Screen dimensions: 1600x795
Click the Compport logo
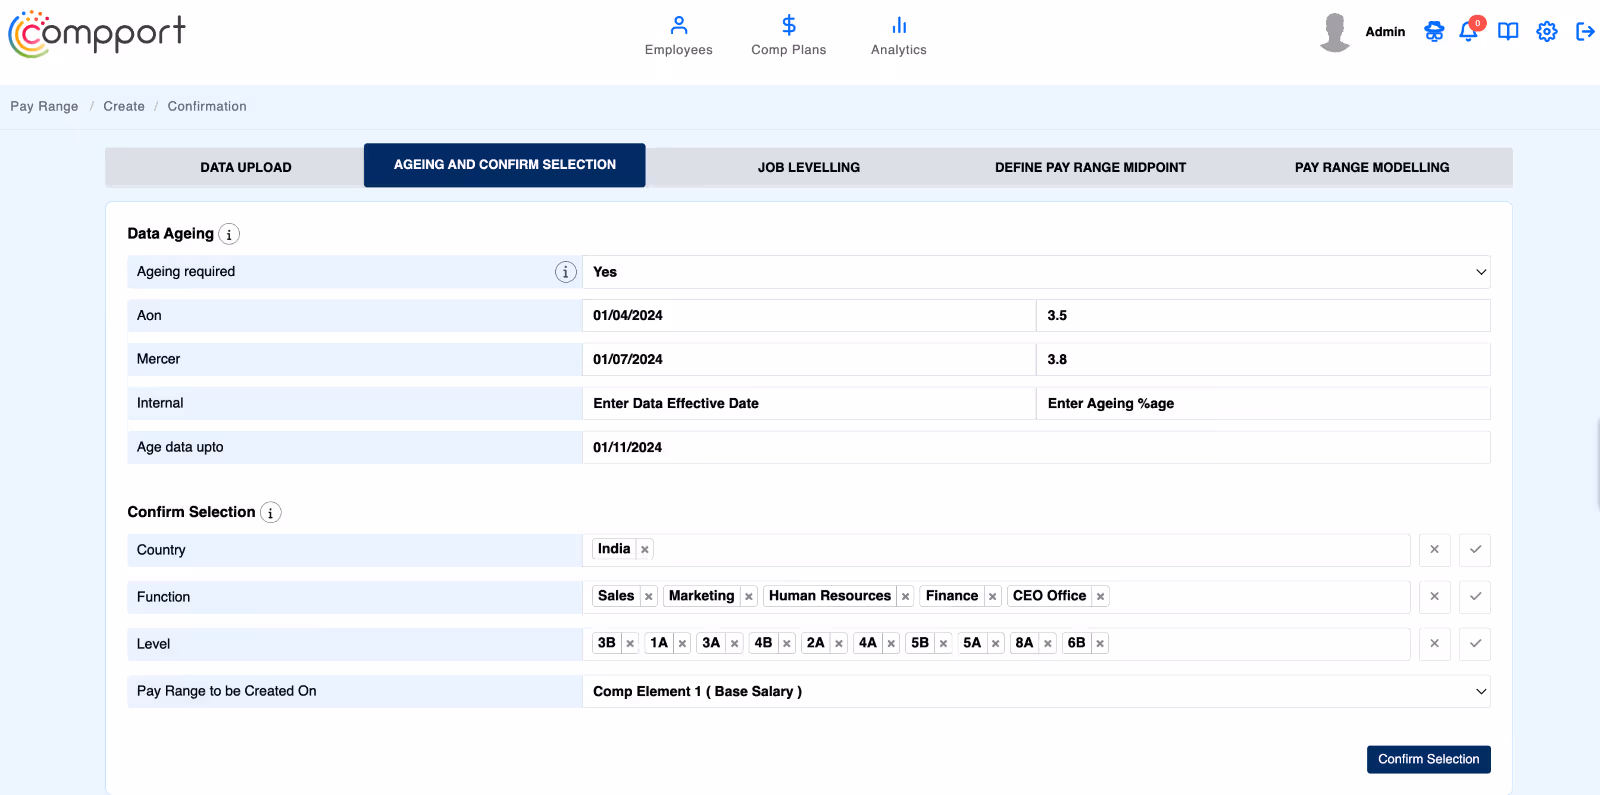tap(97, 34)
